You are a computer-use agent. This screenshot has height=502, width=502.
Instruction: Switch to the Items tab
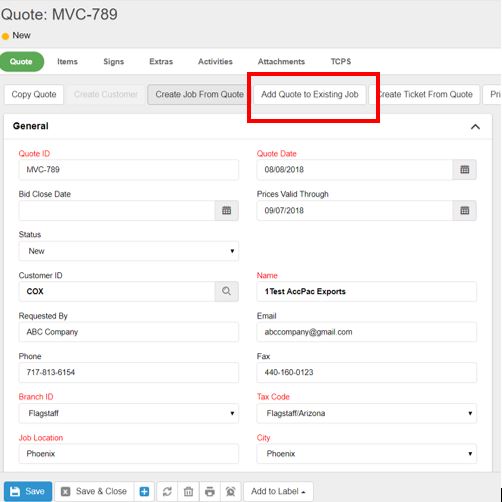click(x=67, y=62)
